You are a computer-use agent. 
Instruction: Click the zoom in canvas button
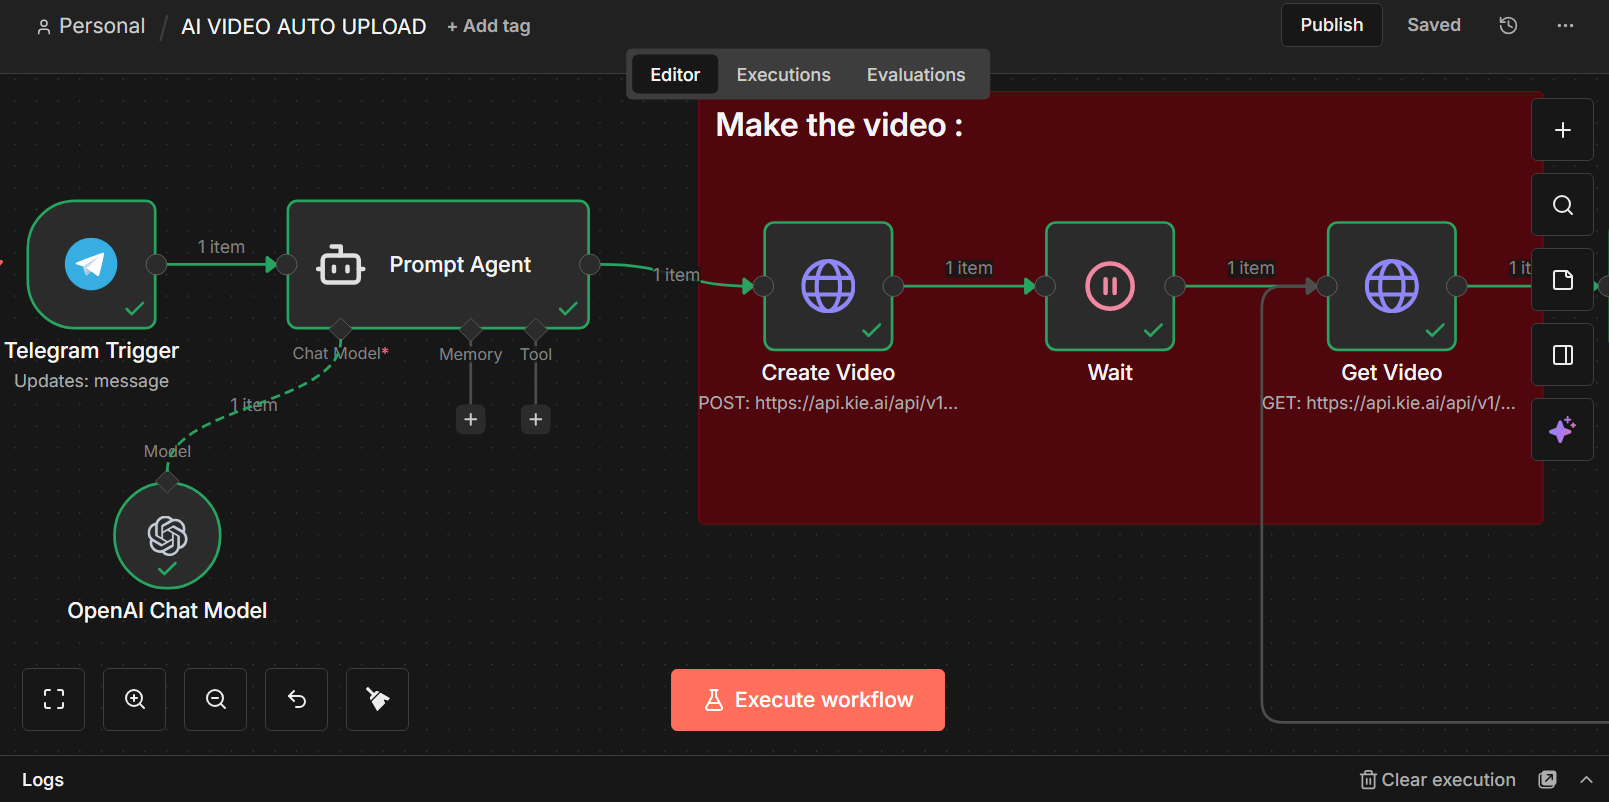click(x=135, y=699)
